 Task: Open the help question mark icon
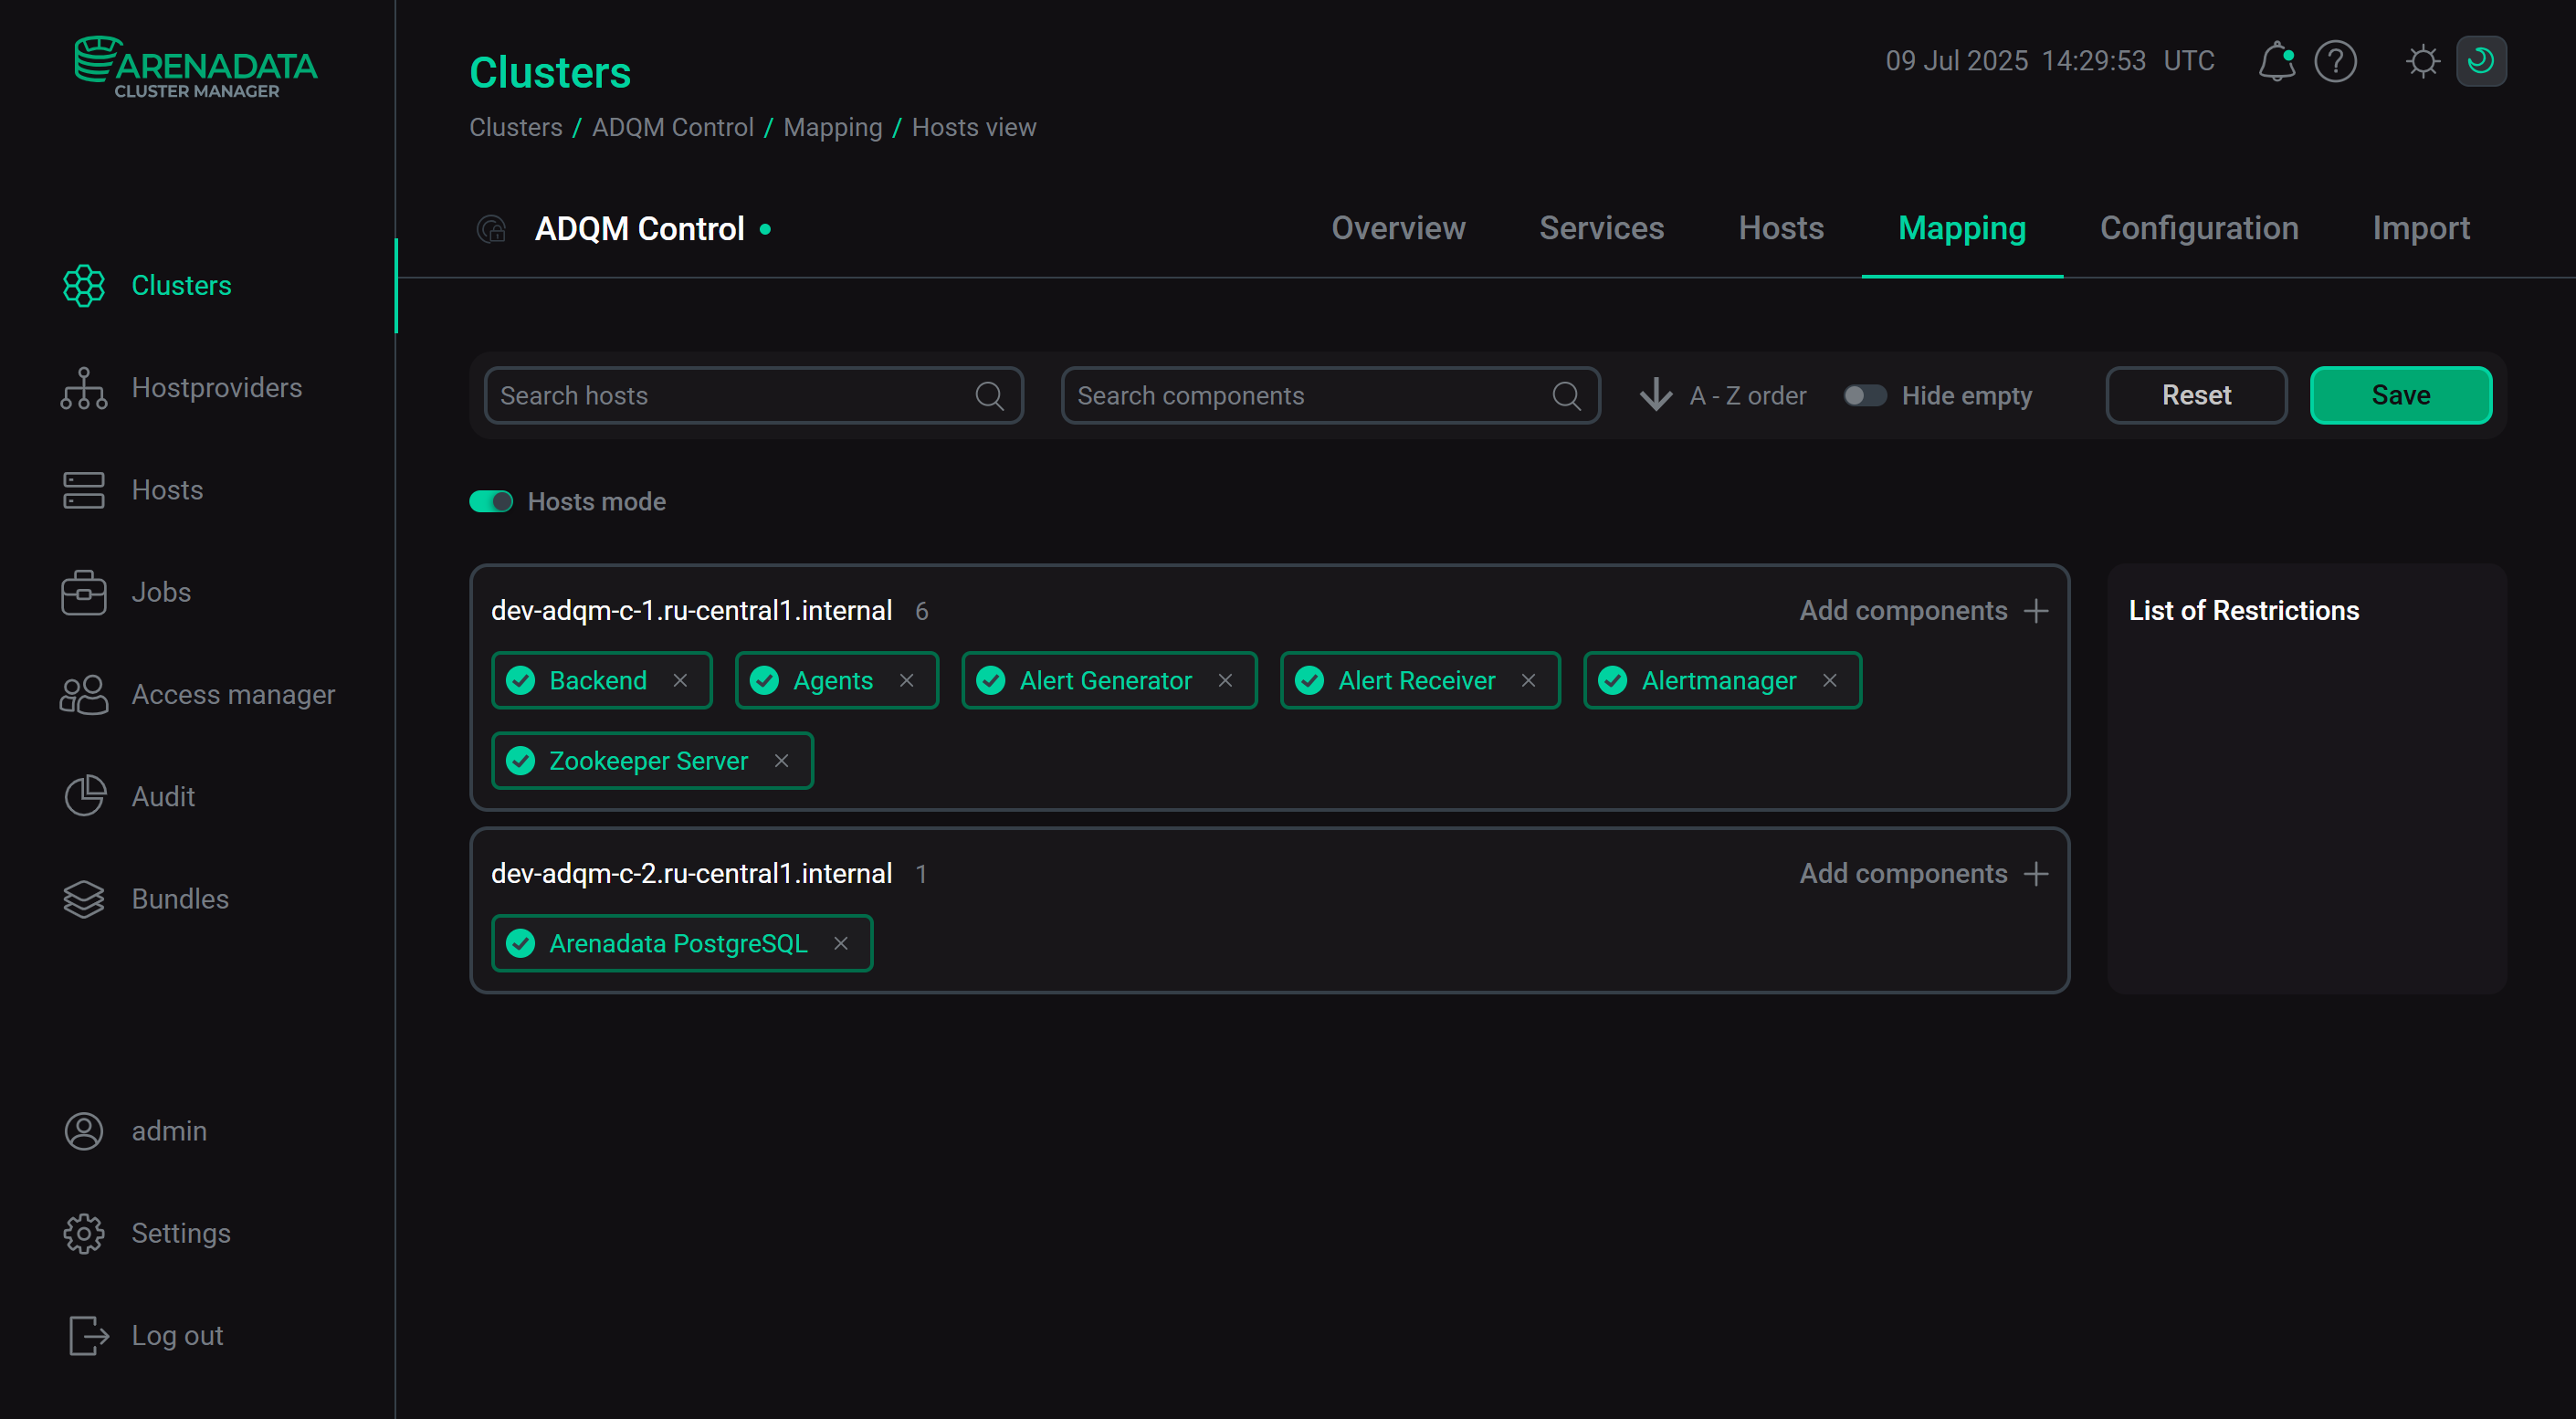2336,61
